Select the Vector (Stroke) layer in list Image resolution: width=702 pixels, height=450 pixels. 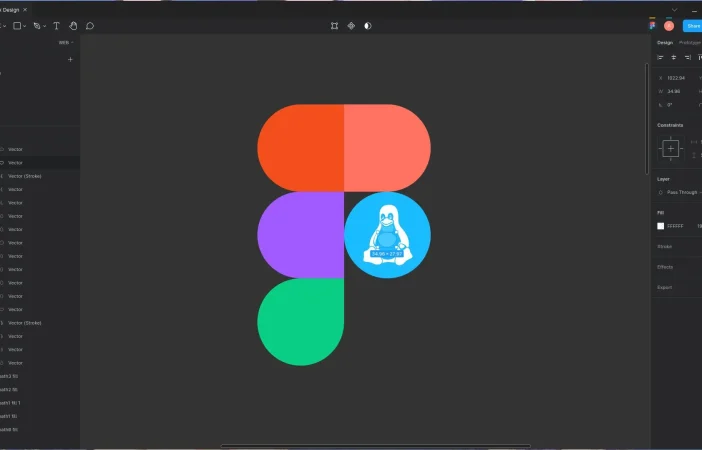[x=25, y=176]
